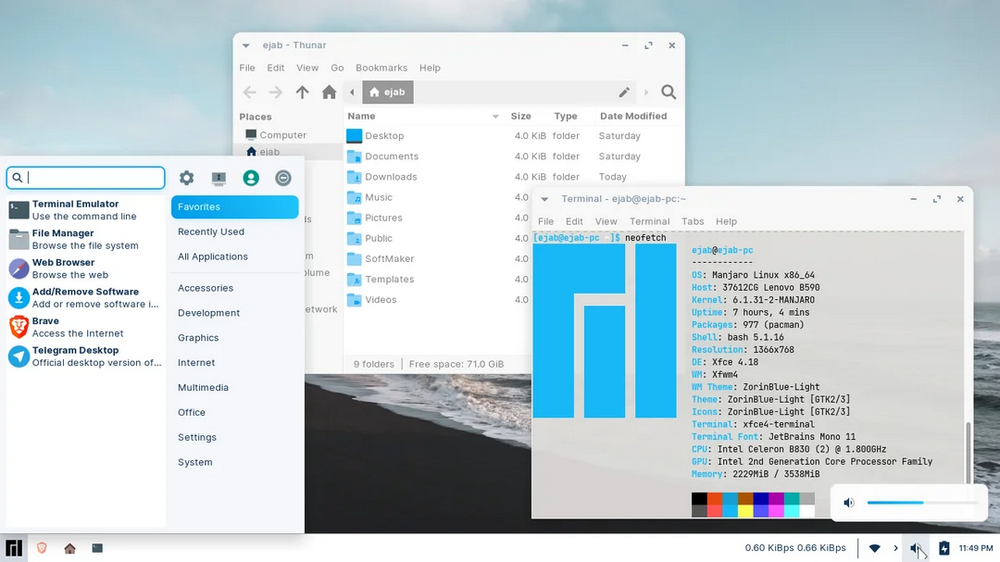The width and height of the screenshot is (1000, 562).
Task: Select the All Applications category
Action: click(212, 257)
